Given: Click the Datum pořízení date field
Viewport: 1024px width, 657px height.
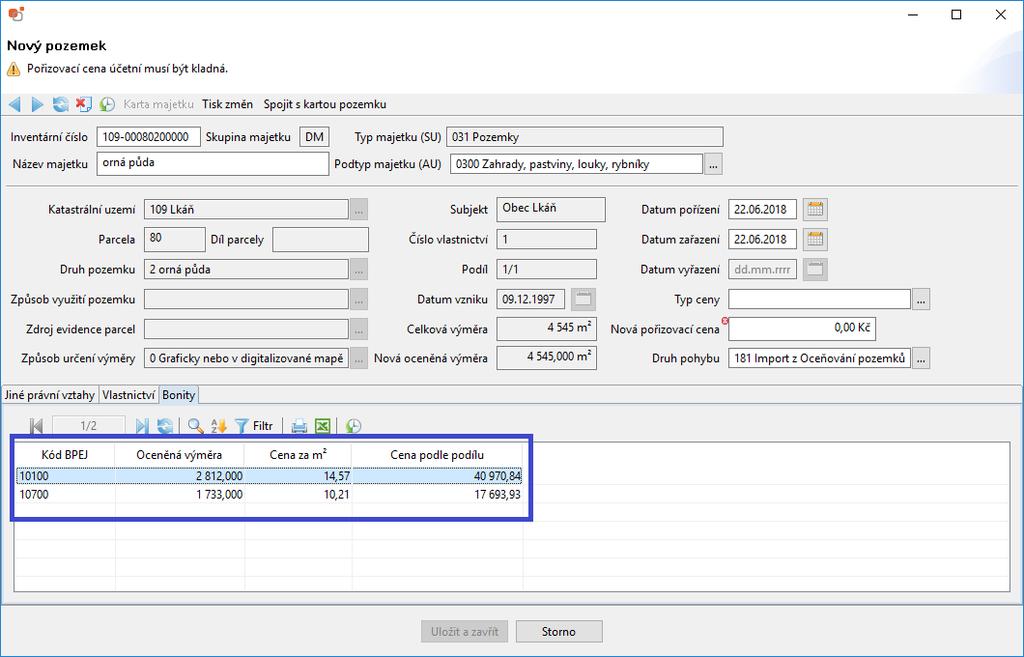Looking at the screenshot, I should coord(762,210).
